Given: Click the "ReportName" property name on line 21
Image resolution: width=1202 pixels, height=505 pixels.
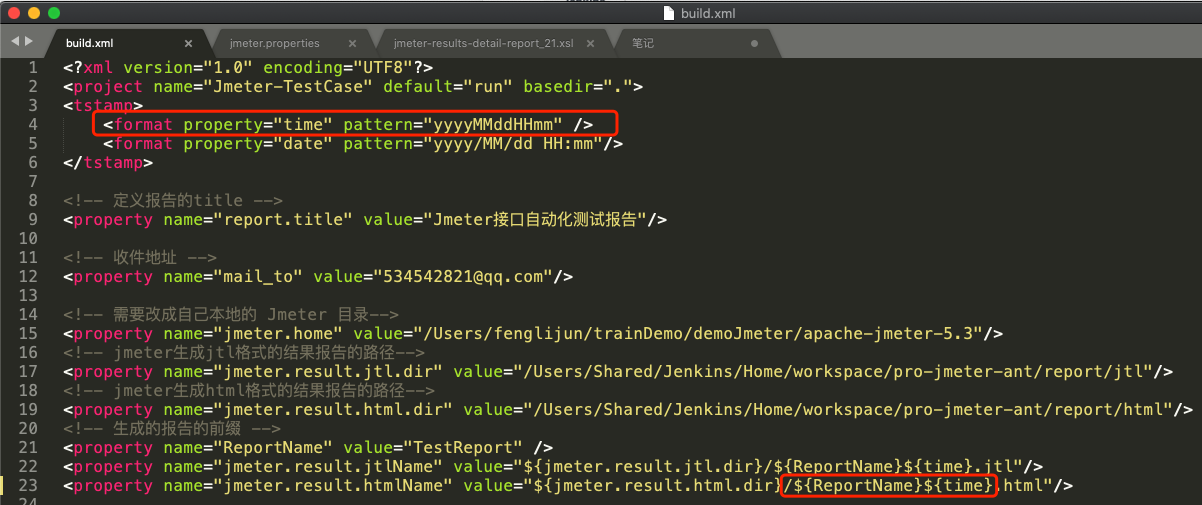Looking at the screenshot, I should click(273, 447).
